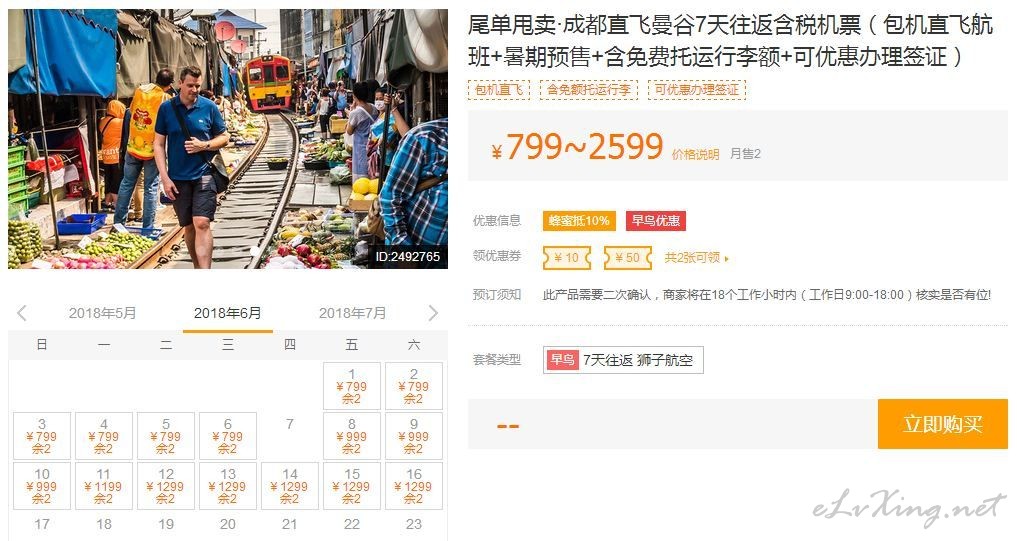Switch calendar to 2018年7月 tab
The image size is (1017, 541).
pos(352,313)
